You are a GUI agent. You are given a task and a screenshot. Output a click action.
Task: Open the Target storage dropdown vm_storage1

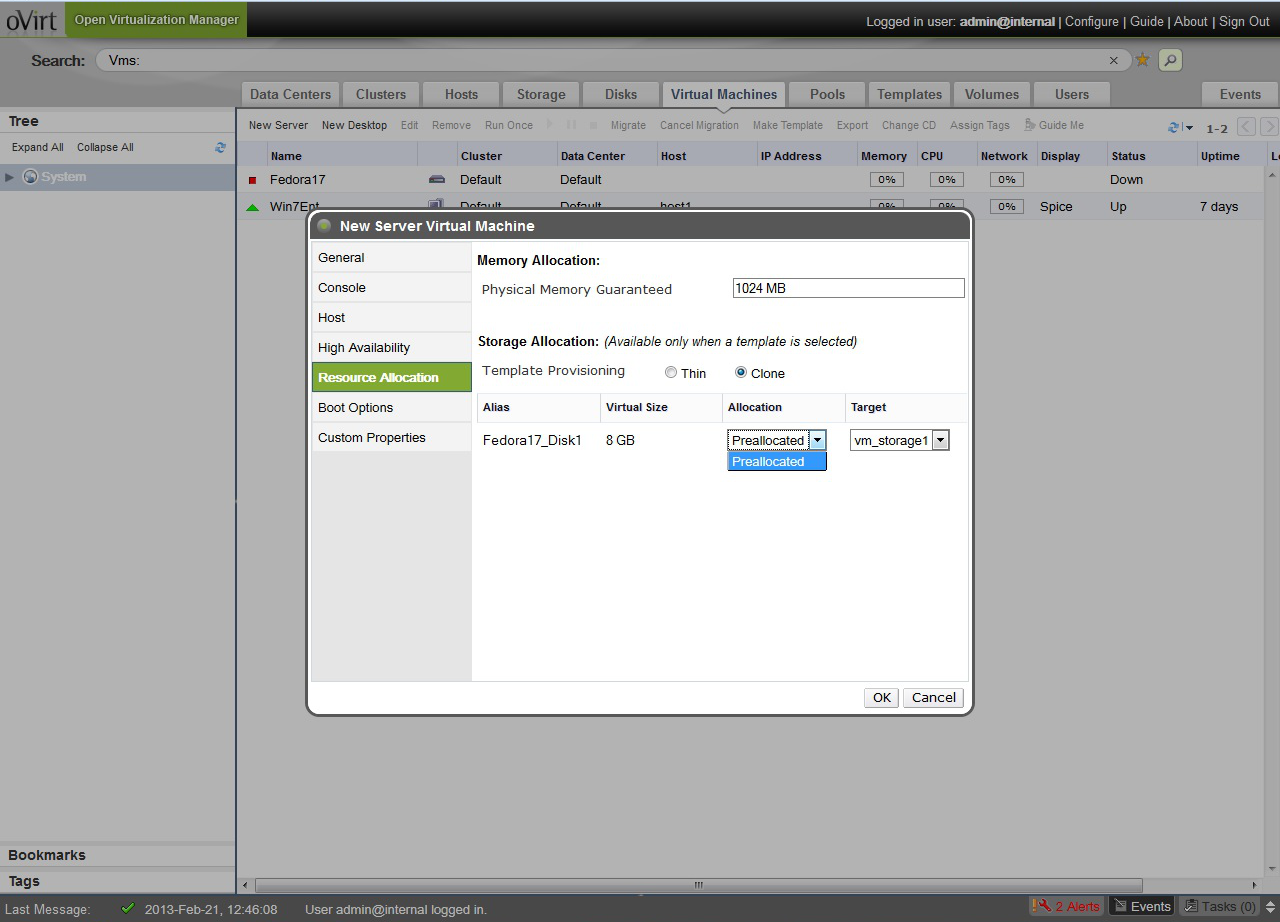click(940, 440)
